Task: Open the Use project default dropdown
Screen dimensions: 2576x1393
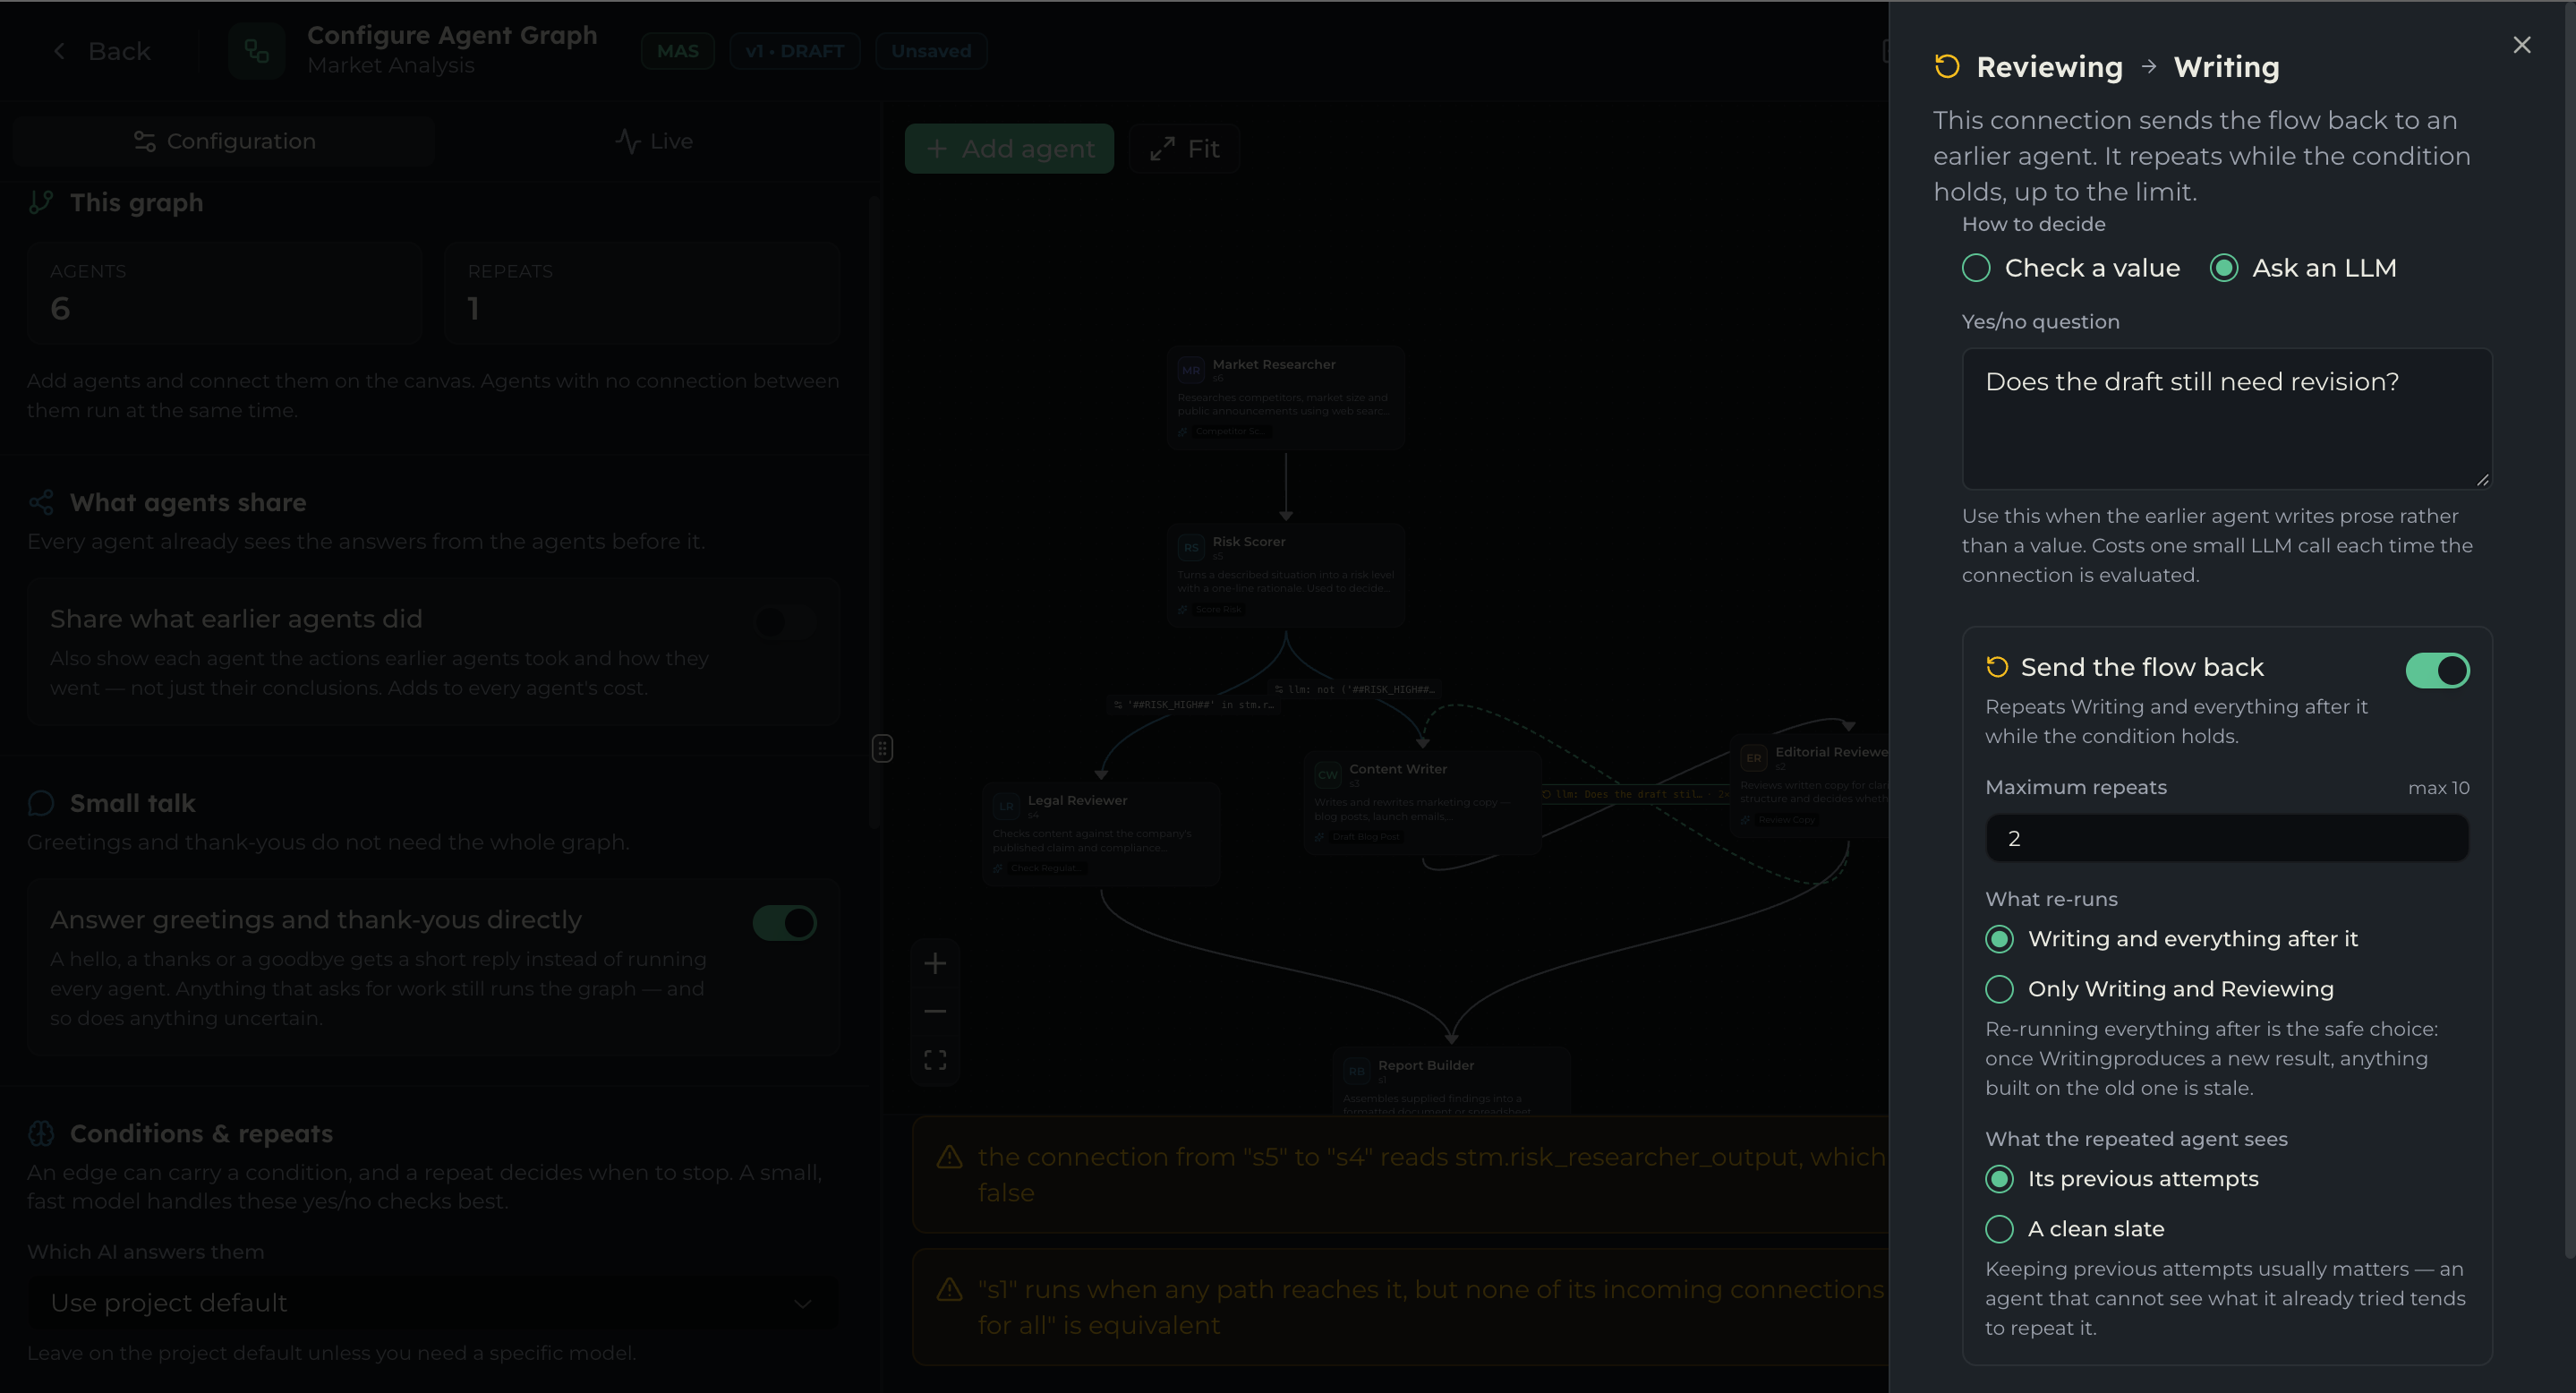Action: pyautogui.click(x=433, y=1302)
